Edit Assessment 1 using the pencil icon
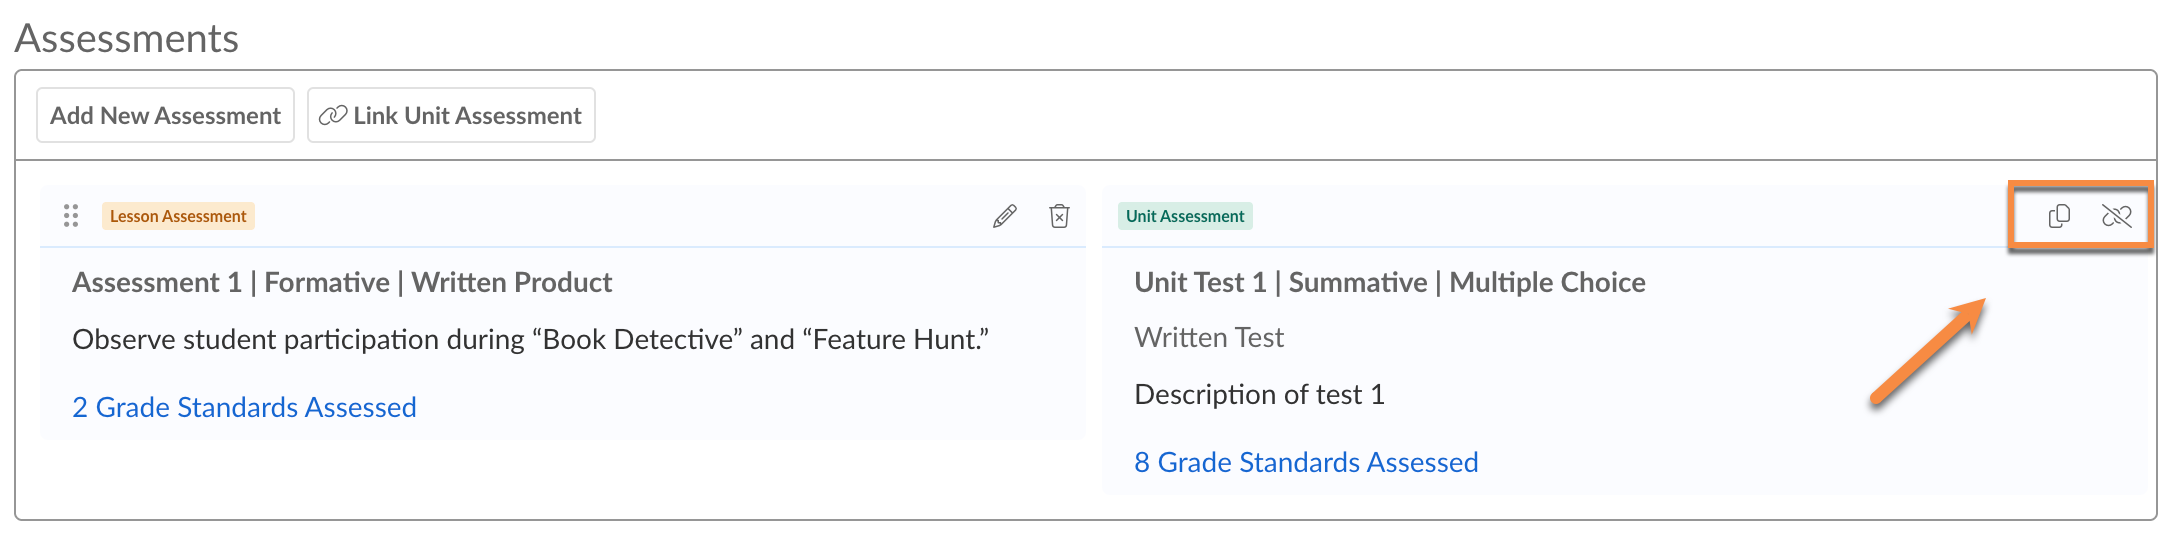Viewport: 2176px width, 546px height. pos(1004,216)
